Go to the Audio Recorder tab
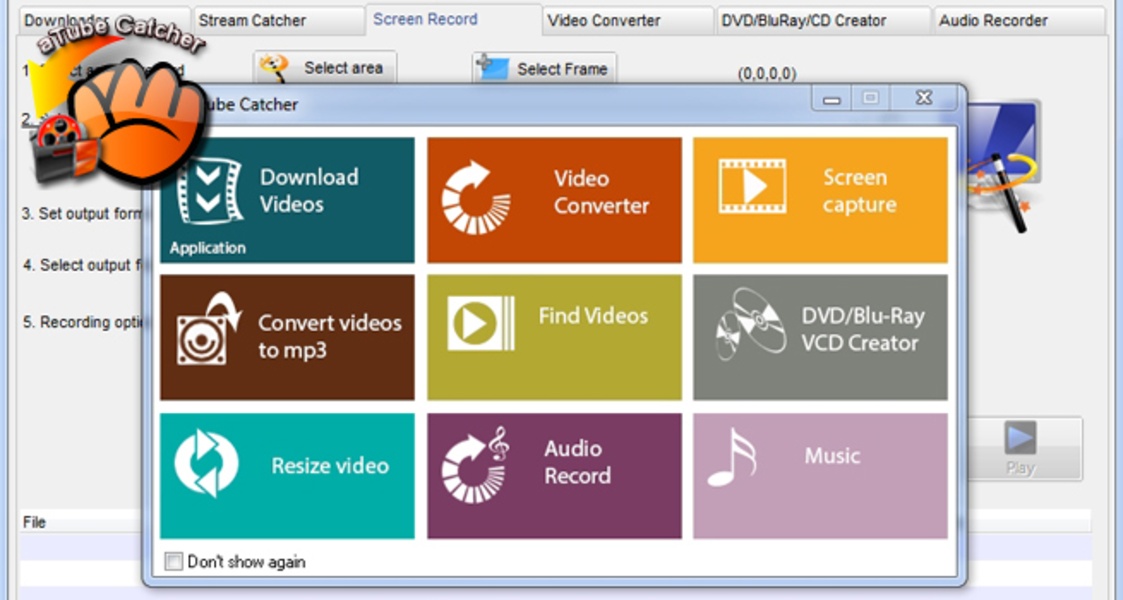Viewport: 1123px width, 600px height. [x=993, y=20]
